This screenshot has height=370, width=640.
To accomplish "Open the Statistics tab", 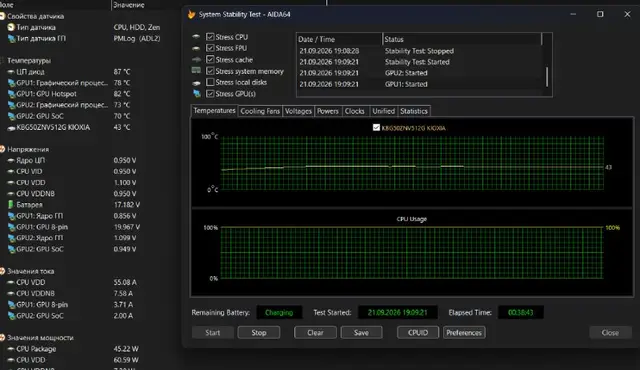I will pos(413,111).
